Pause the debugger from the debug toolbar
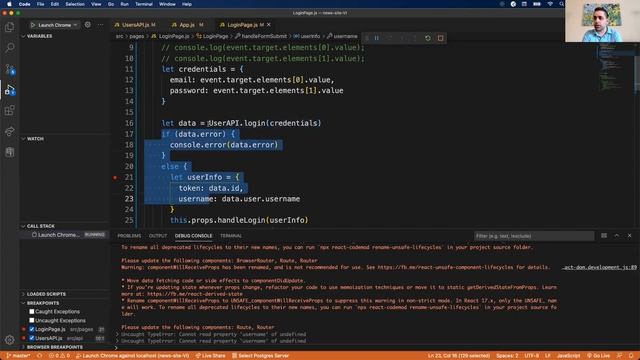Viewport: 640px width, 360px height. pyautogui.click(x=377, y=38)
